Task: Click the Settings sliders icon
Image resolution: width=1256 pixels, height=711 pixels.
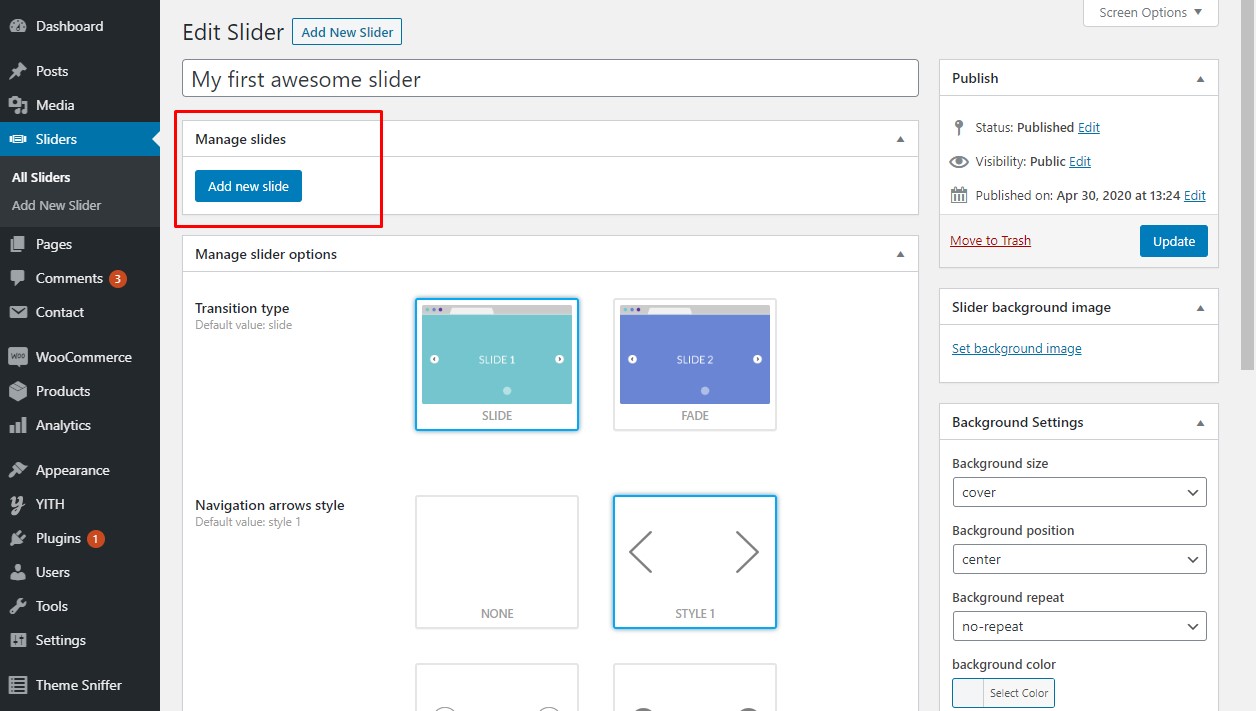Action: [x=18, y=640]
